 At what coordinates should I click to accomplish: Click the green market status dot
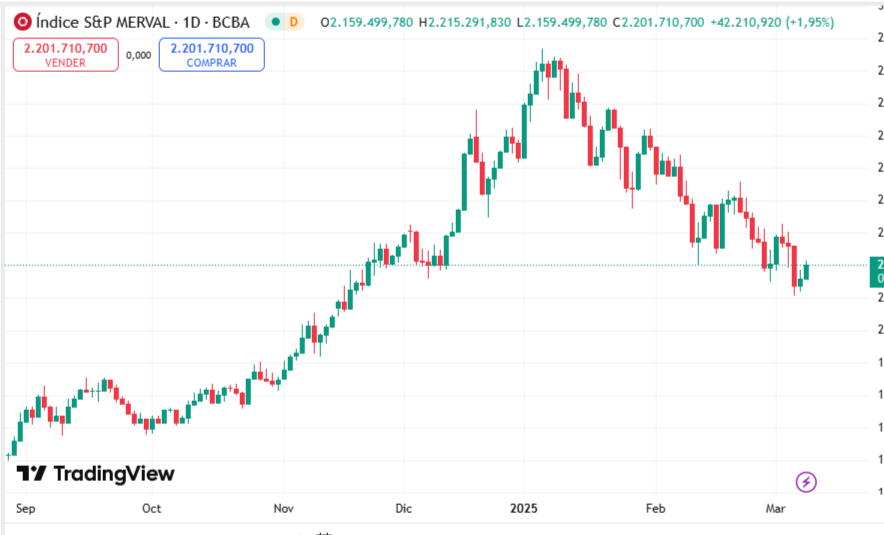click(x=276, y=23)
